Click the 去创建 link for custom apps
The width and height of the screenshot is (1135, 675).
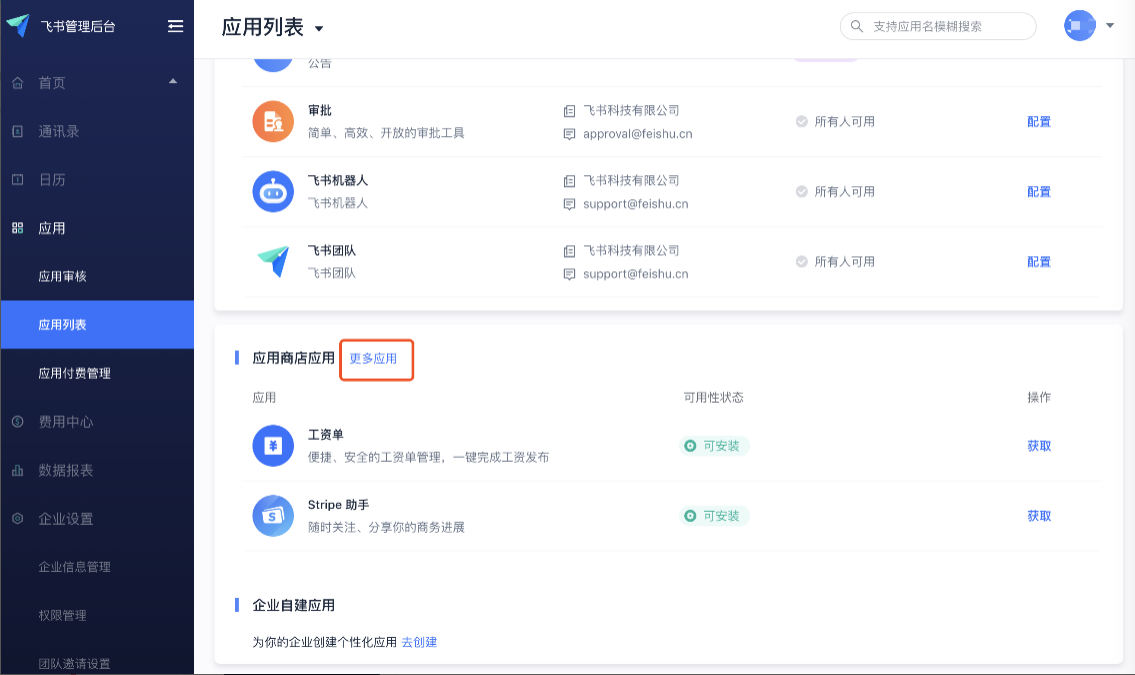pyautogui.click(x=419, y=642)
